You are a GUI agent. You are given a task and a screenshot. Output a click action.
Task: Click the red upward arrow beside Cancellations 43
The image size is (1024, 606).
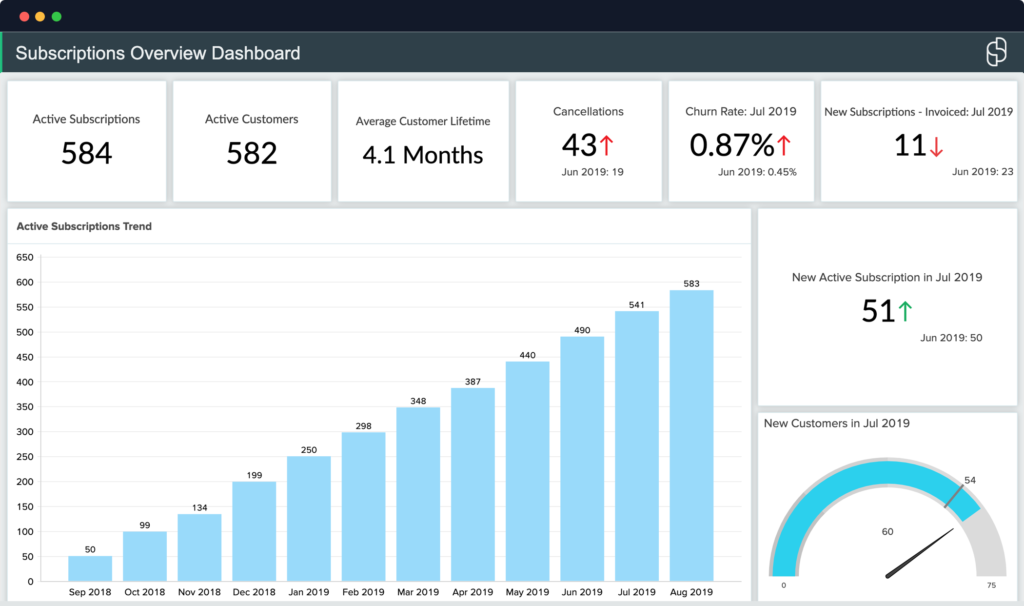click(606, 145)
